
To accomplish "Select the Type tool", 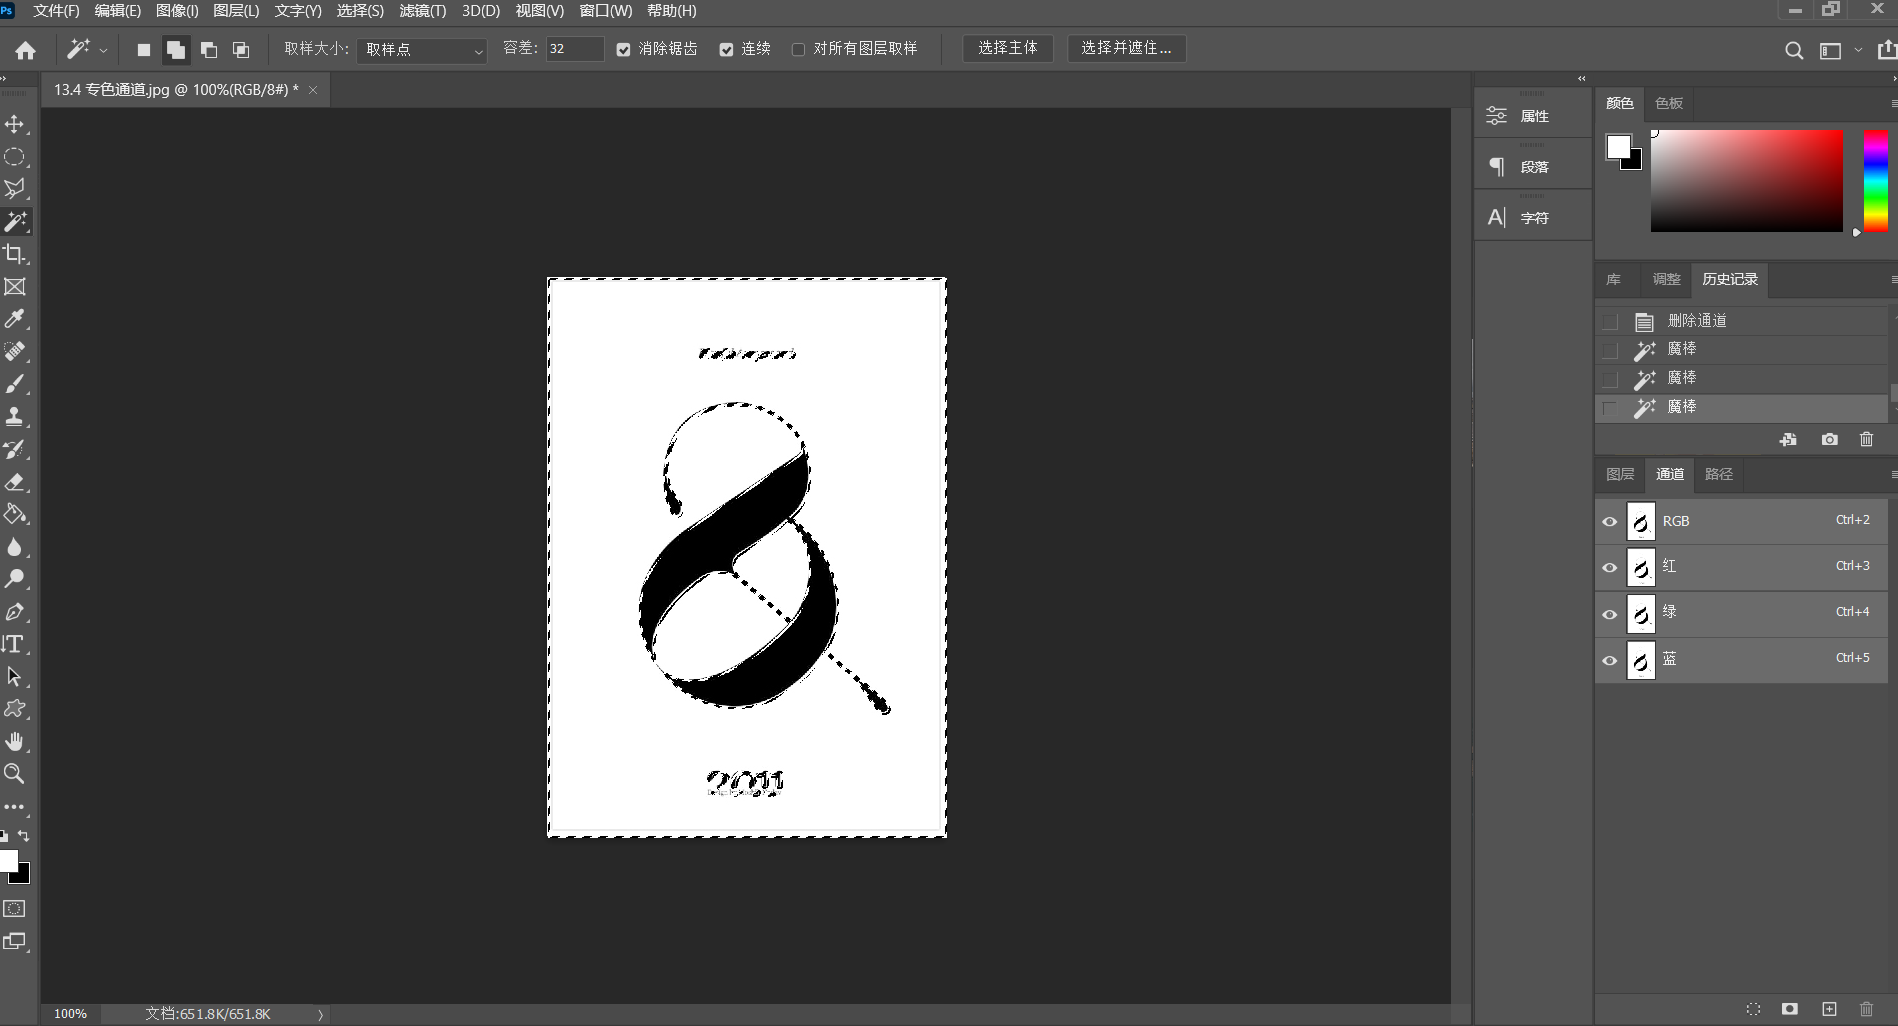I will [15, 644].
